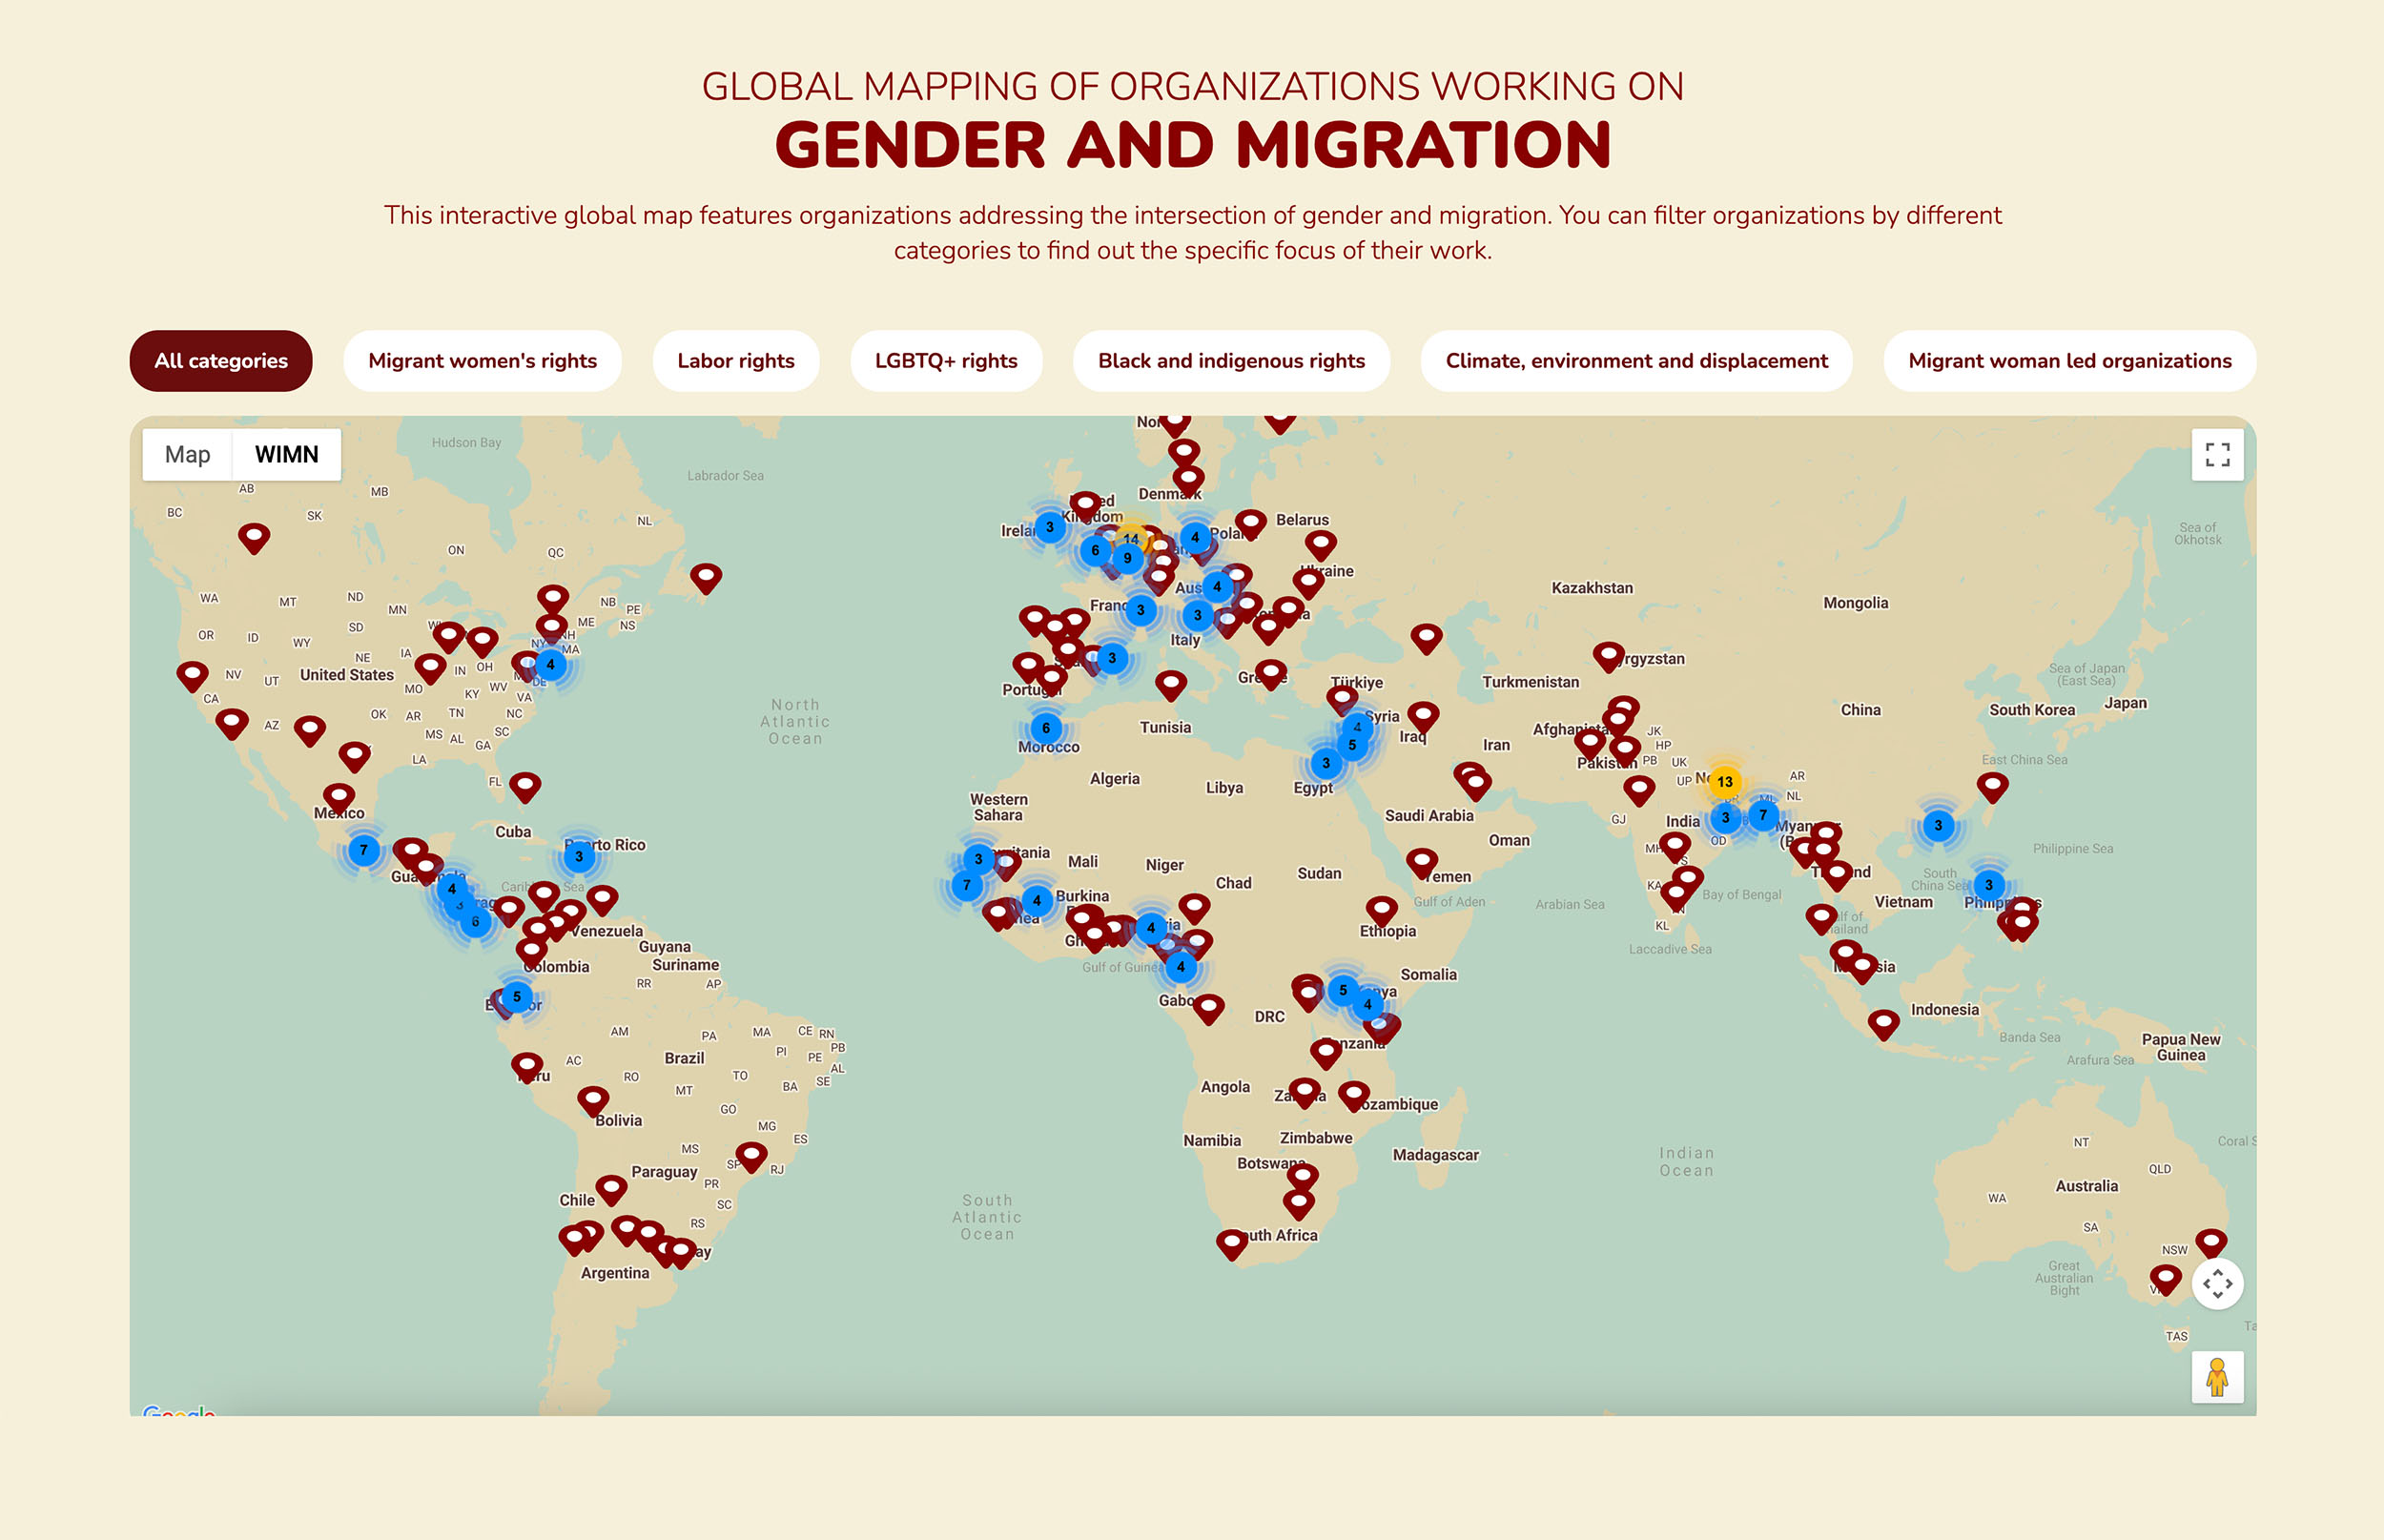
Task: Click the marker in Kyrgyzstan
Action: click(x=1608, y=658)
